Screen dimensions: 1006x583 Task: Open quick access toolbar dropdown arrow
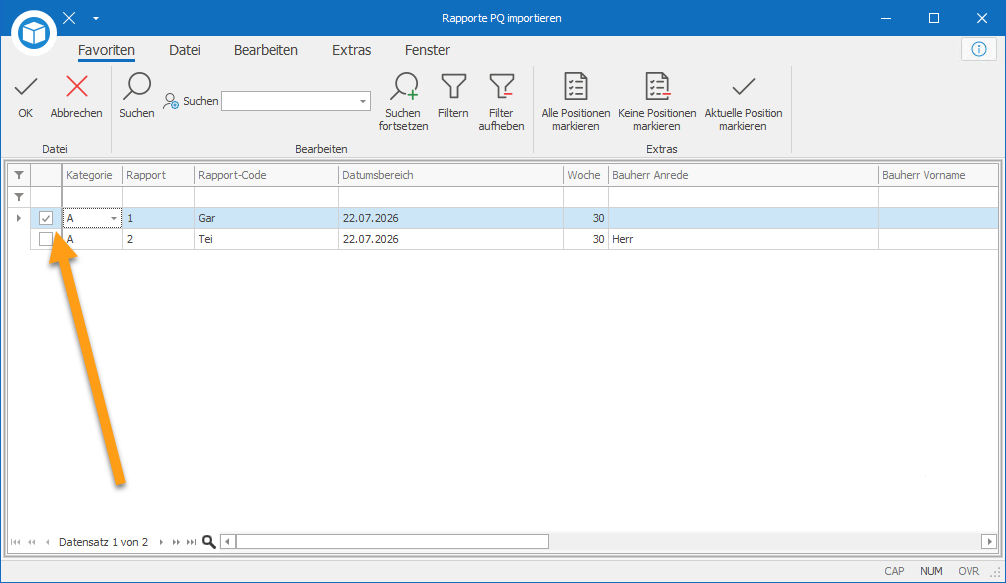pos(96,18)
